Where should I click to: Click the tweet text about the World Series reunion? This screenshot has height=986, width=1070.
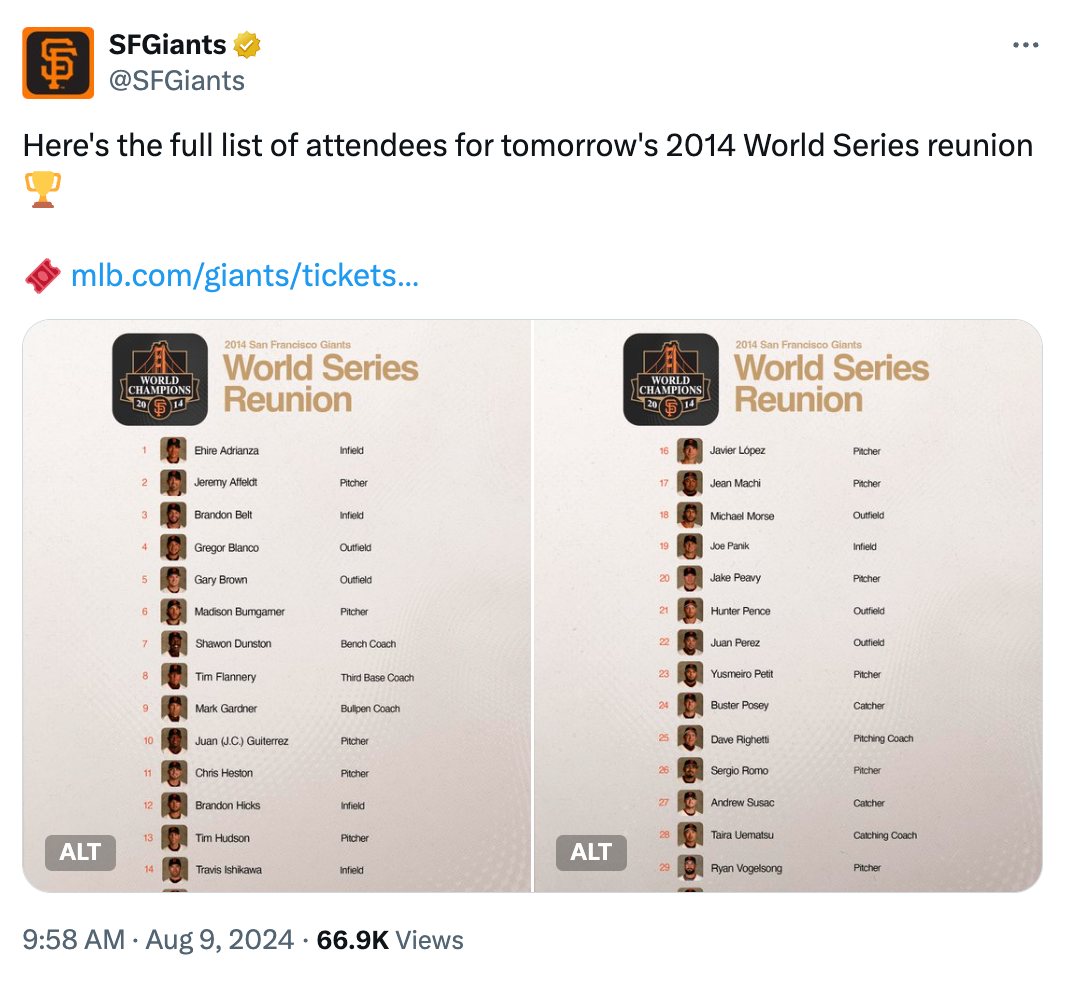pos(528,145)
